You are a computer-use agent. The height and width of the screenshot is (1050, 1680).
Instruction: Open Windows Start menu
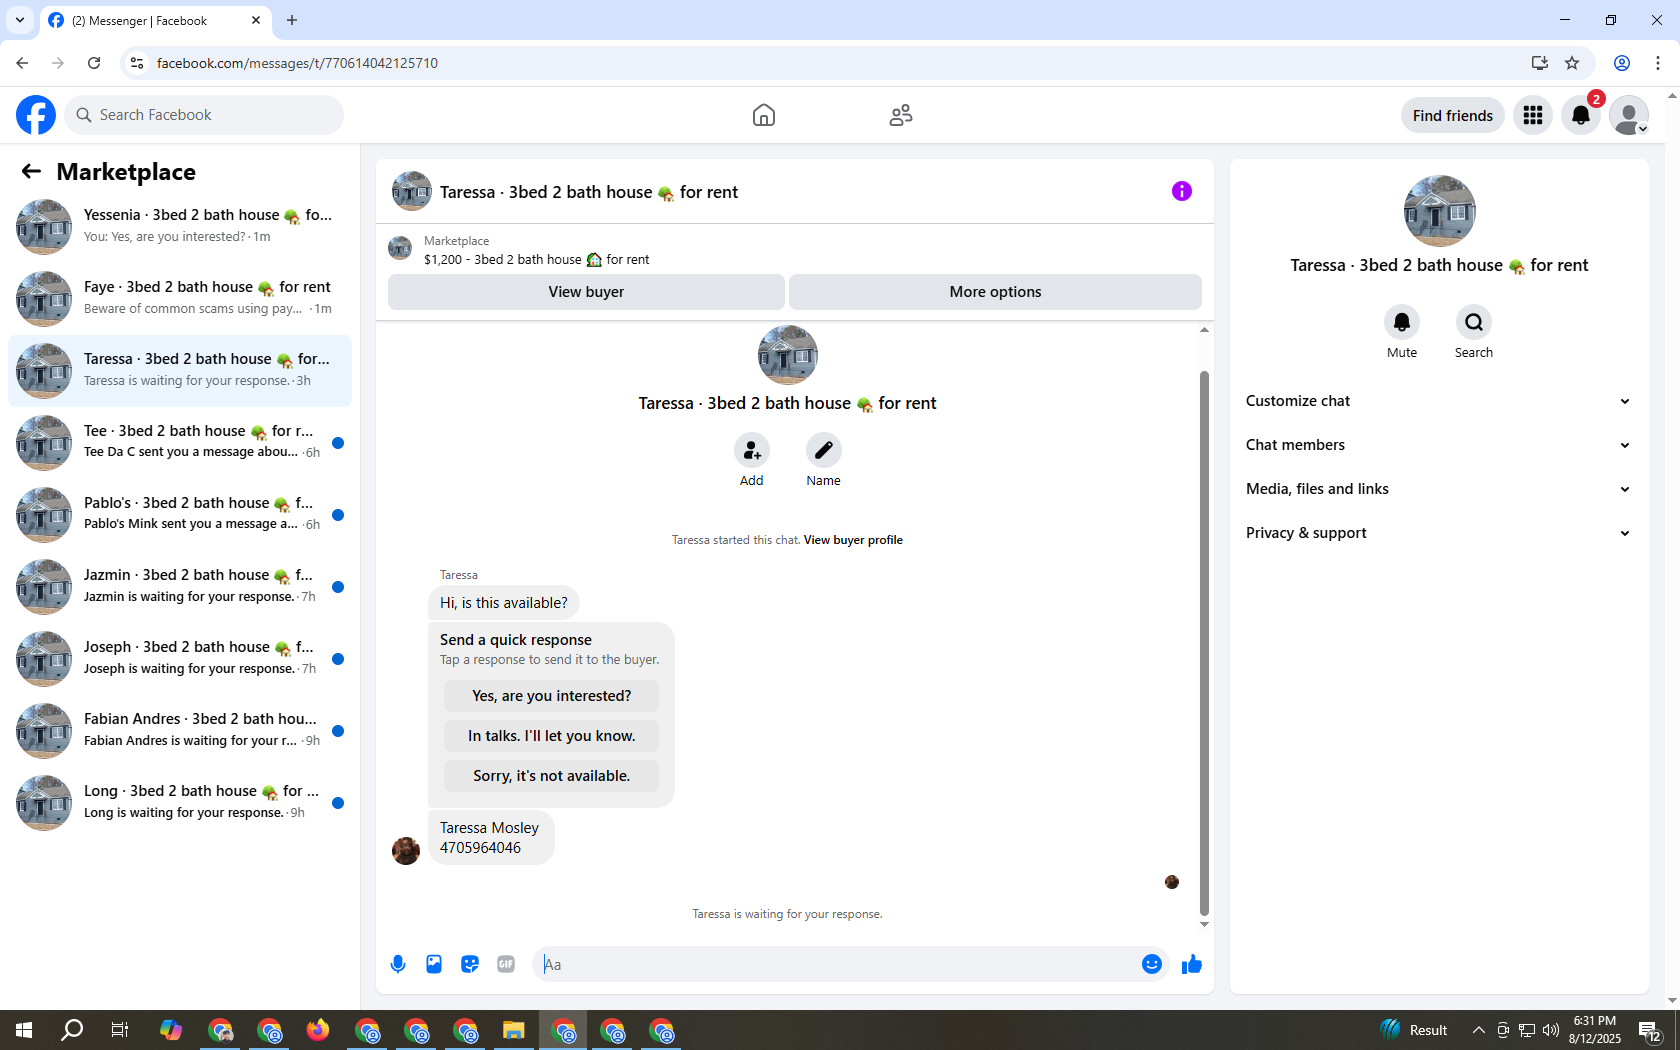point(24,1030)
